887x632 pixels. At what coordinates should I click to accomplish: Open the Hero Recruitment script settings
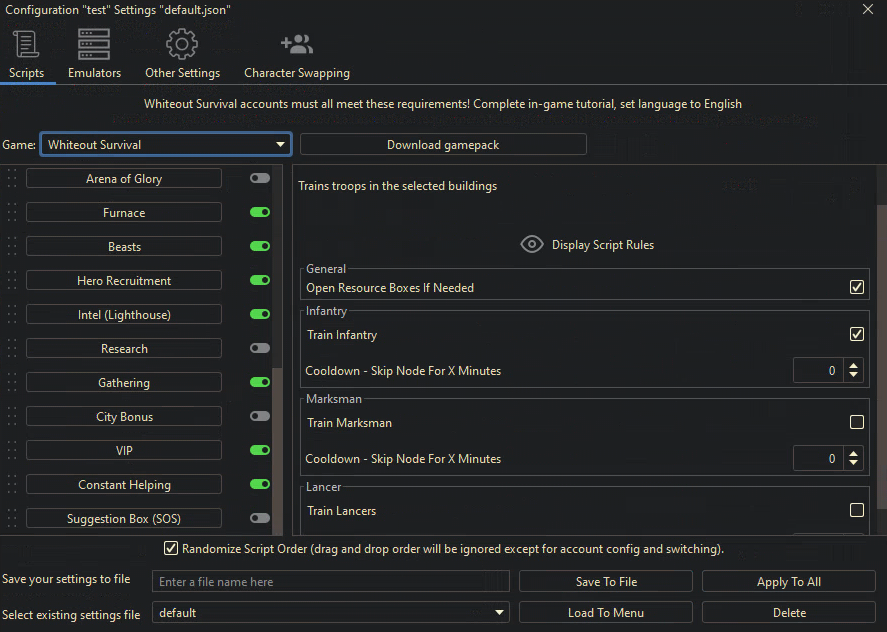(x=124, y=280)
